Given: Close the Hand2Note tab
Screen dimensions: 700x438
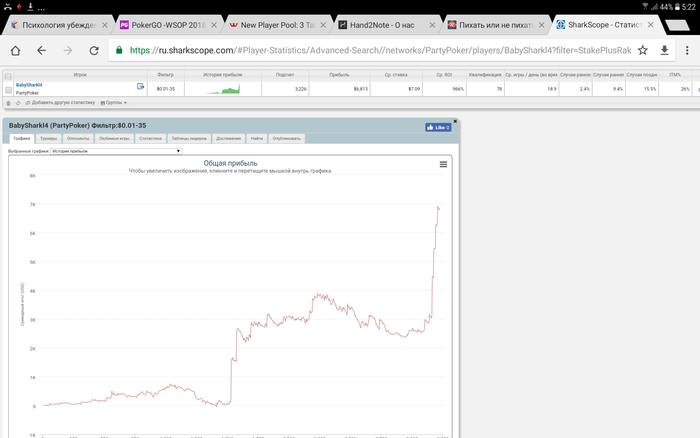Looking at the screenshot, I should point(432,25).
